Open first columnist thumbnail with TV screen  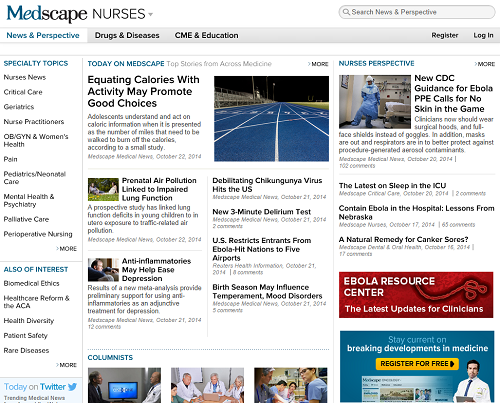(124, 385)
